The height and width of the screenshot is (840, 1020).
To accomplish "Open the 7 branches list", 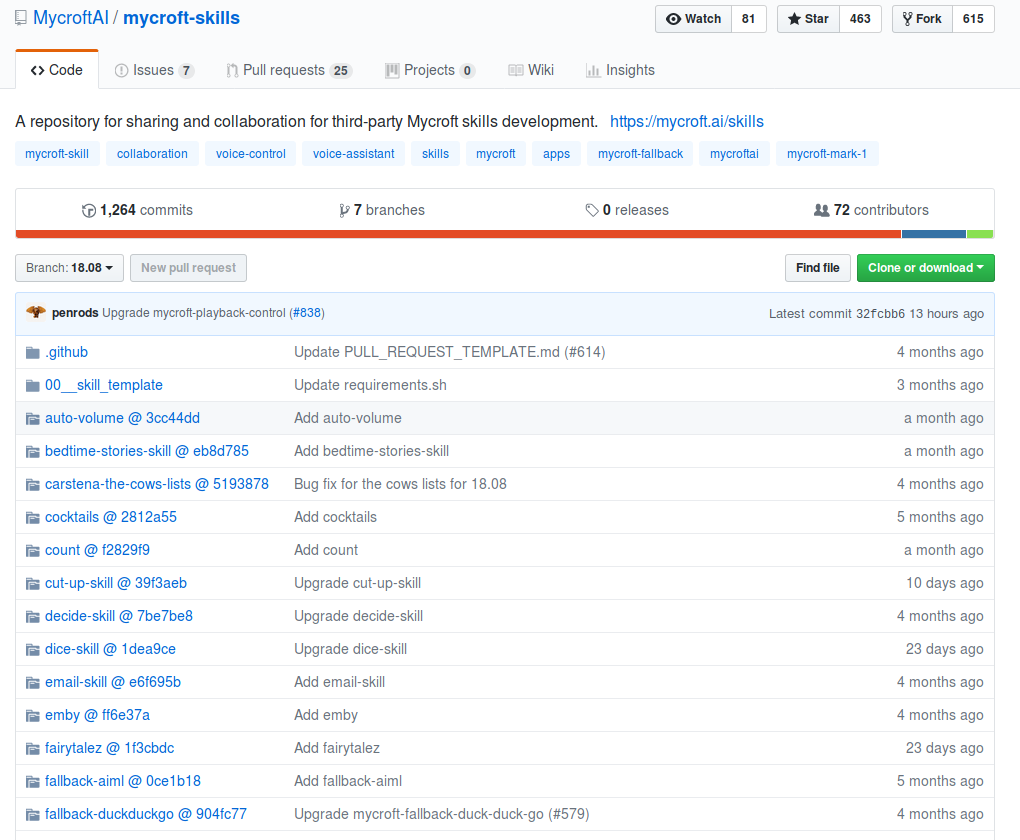I will coord(382,210).
